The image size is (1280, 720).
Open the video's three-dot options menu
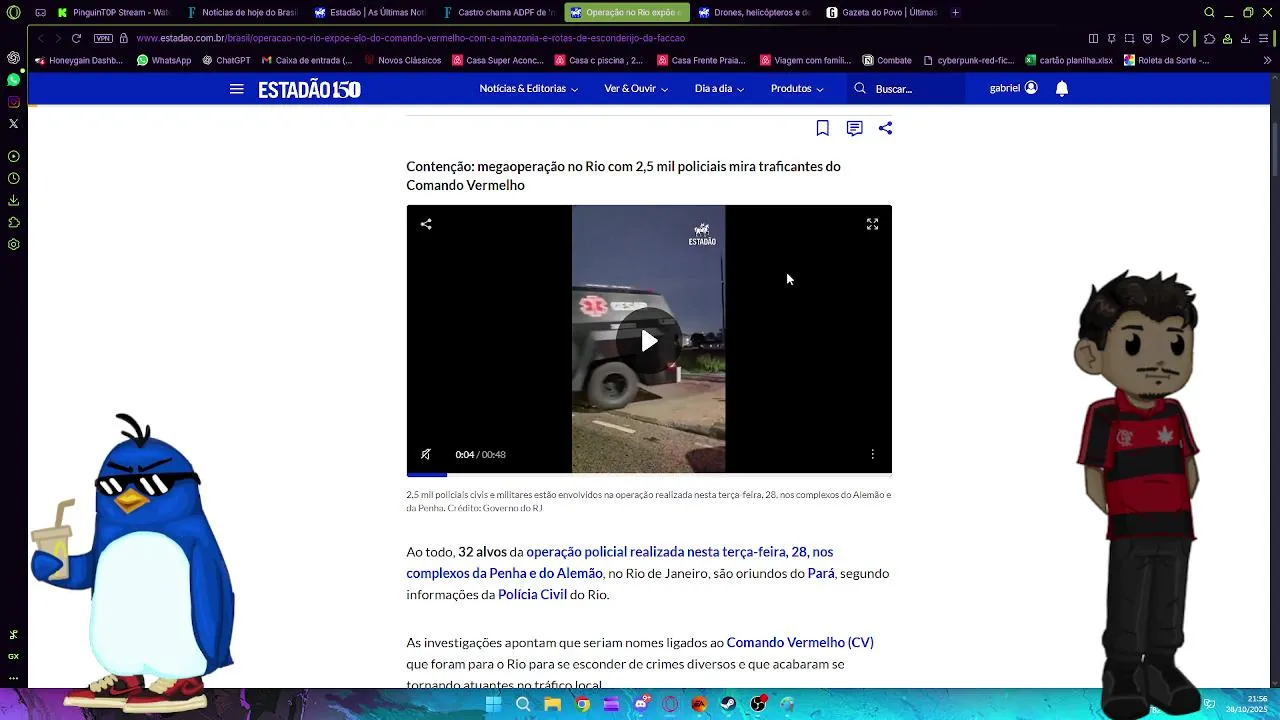point(872,454)
